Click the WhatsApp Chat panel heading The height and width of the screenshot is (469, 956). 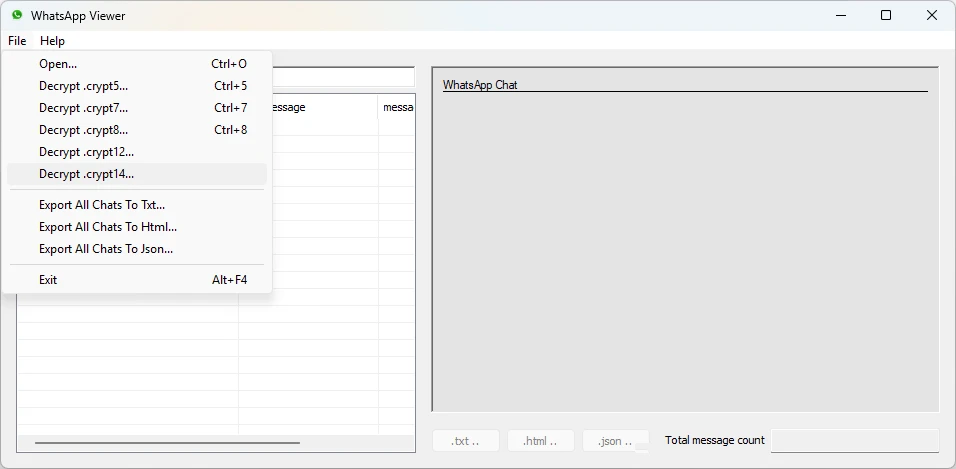pos(480,85)
